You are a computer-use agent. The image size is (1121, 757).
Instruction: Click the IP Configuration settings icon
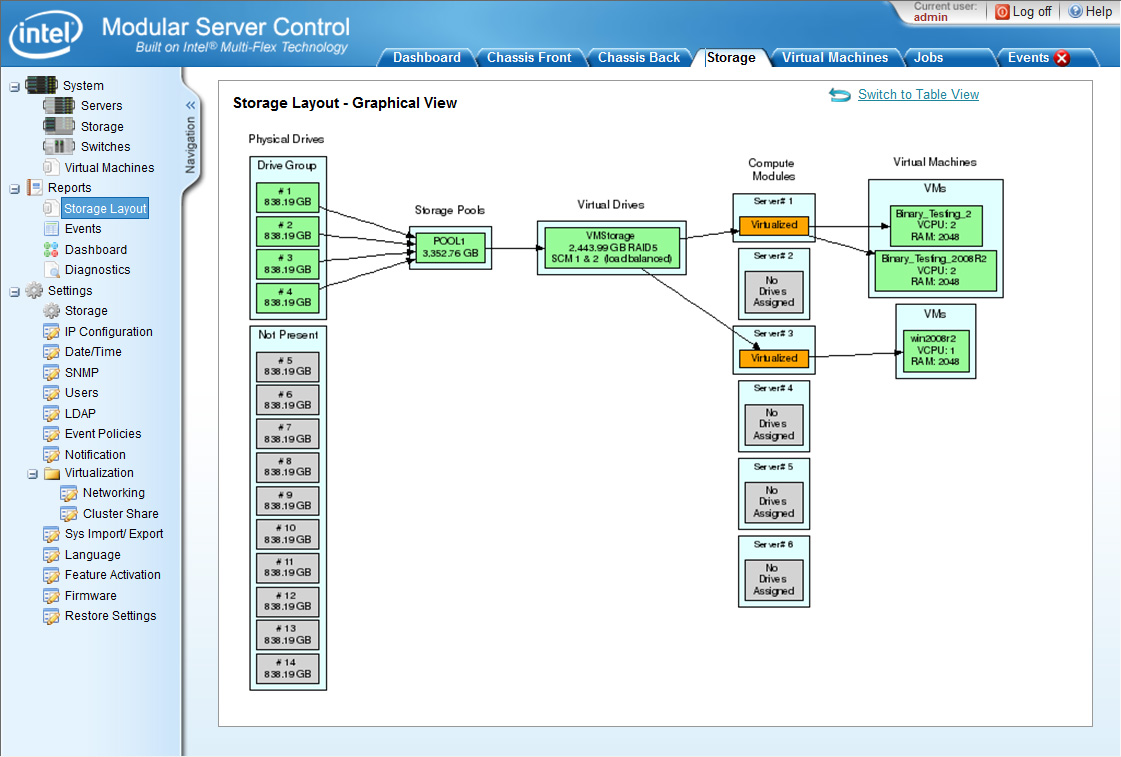(51, 332)
